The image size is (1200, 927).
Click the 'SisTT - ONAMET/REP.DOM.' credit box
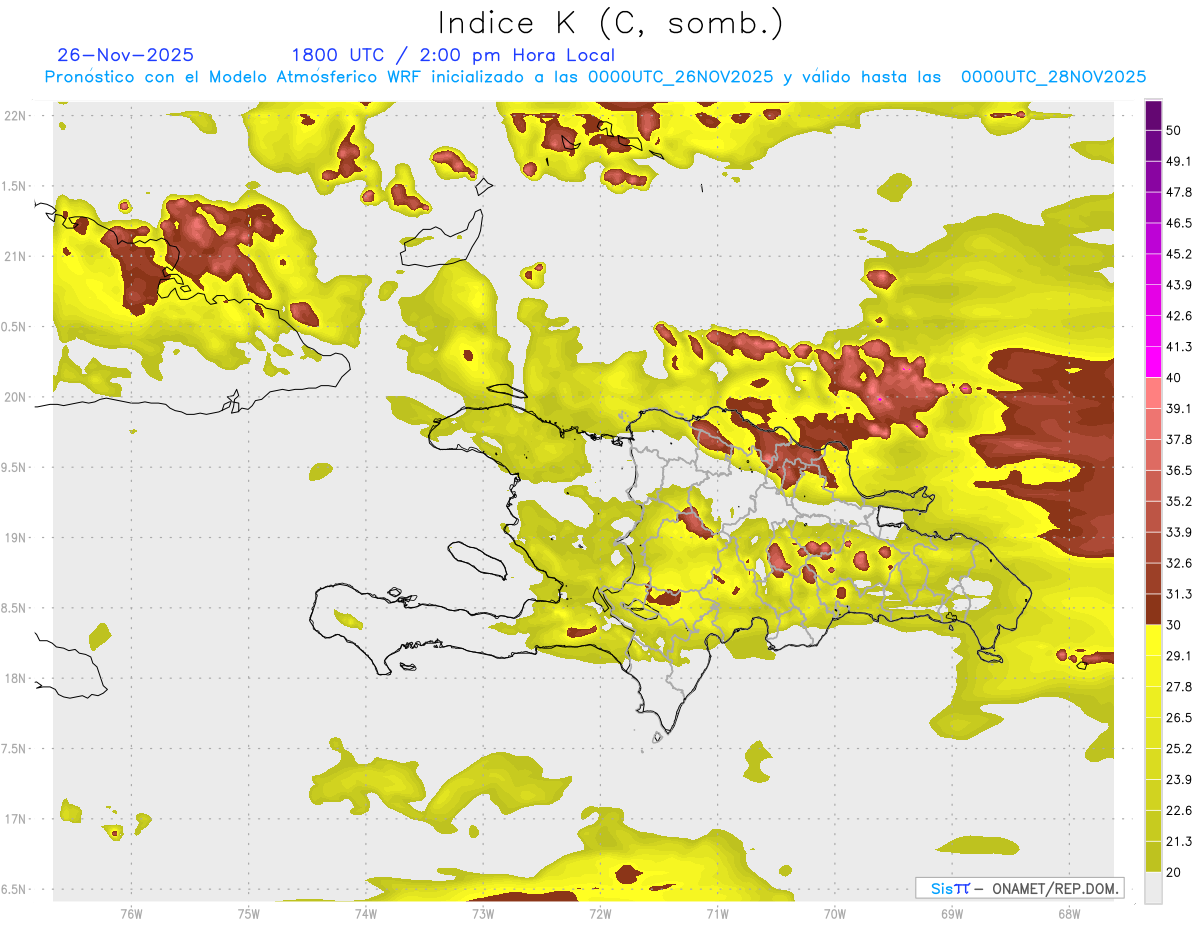point(1019,888)
